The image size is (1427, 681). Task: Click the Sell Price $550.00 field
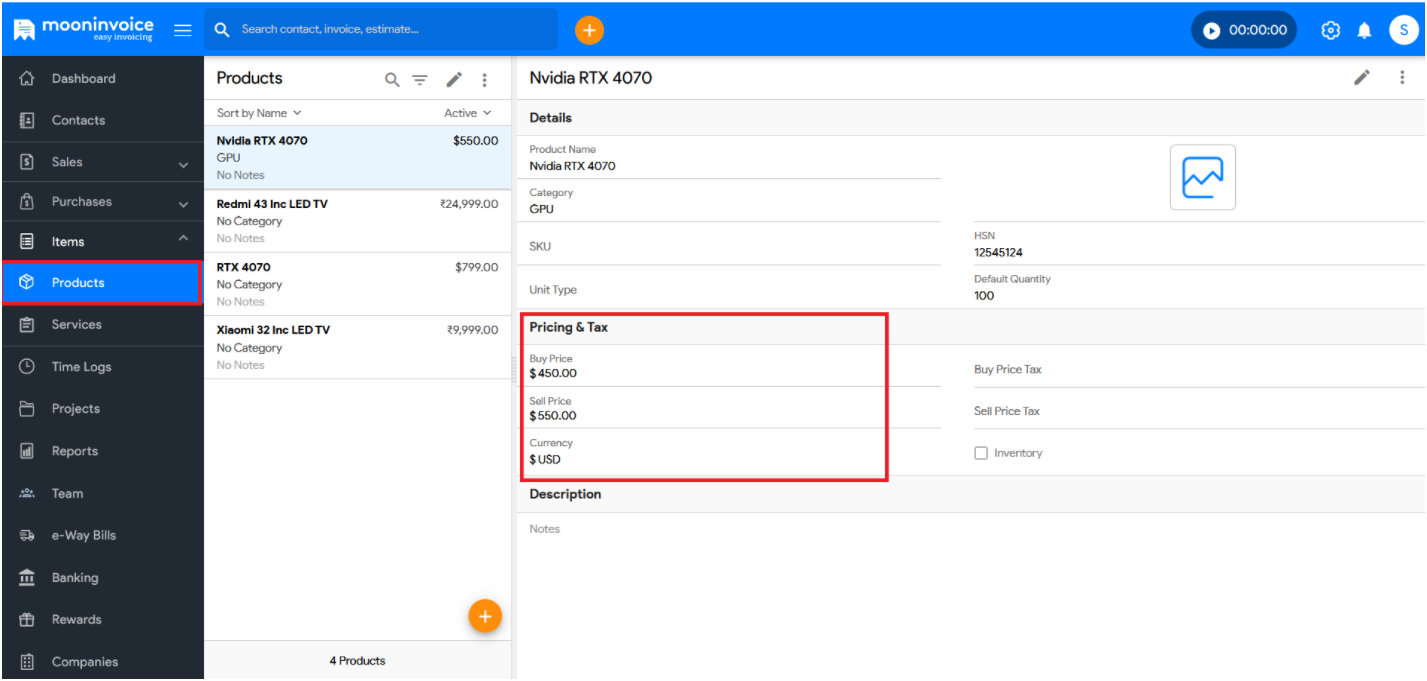click(x=735, y=408)
